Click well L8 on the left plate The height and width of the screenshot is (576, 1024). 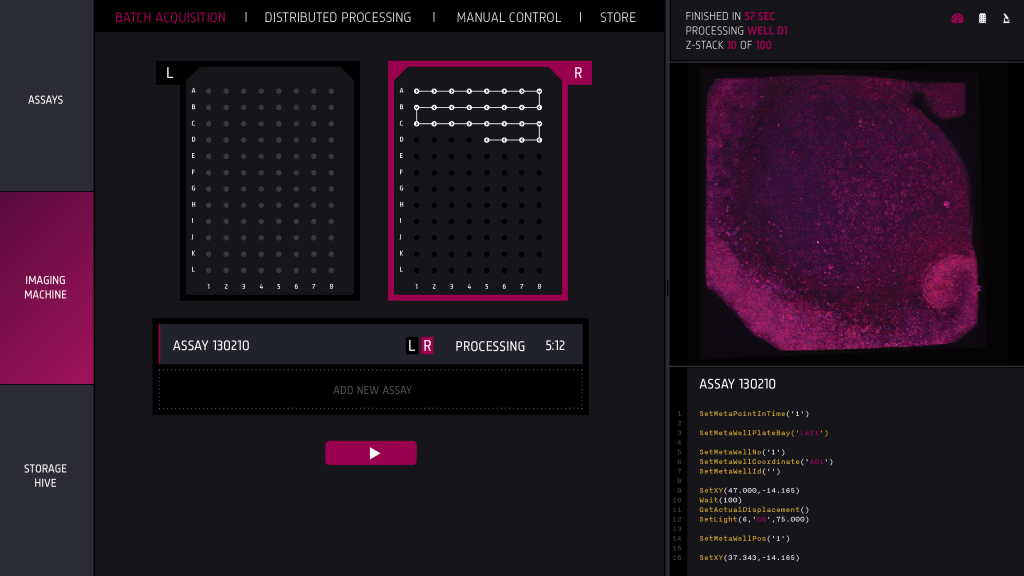pyautogui.click(x=331, y=270)
